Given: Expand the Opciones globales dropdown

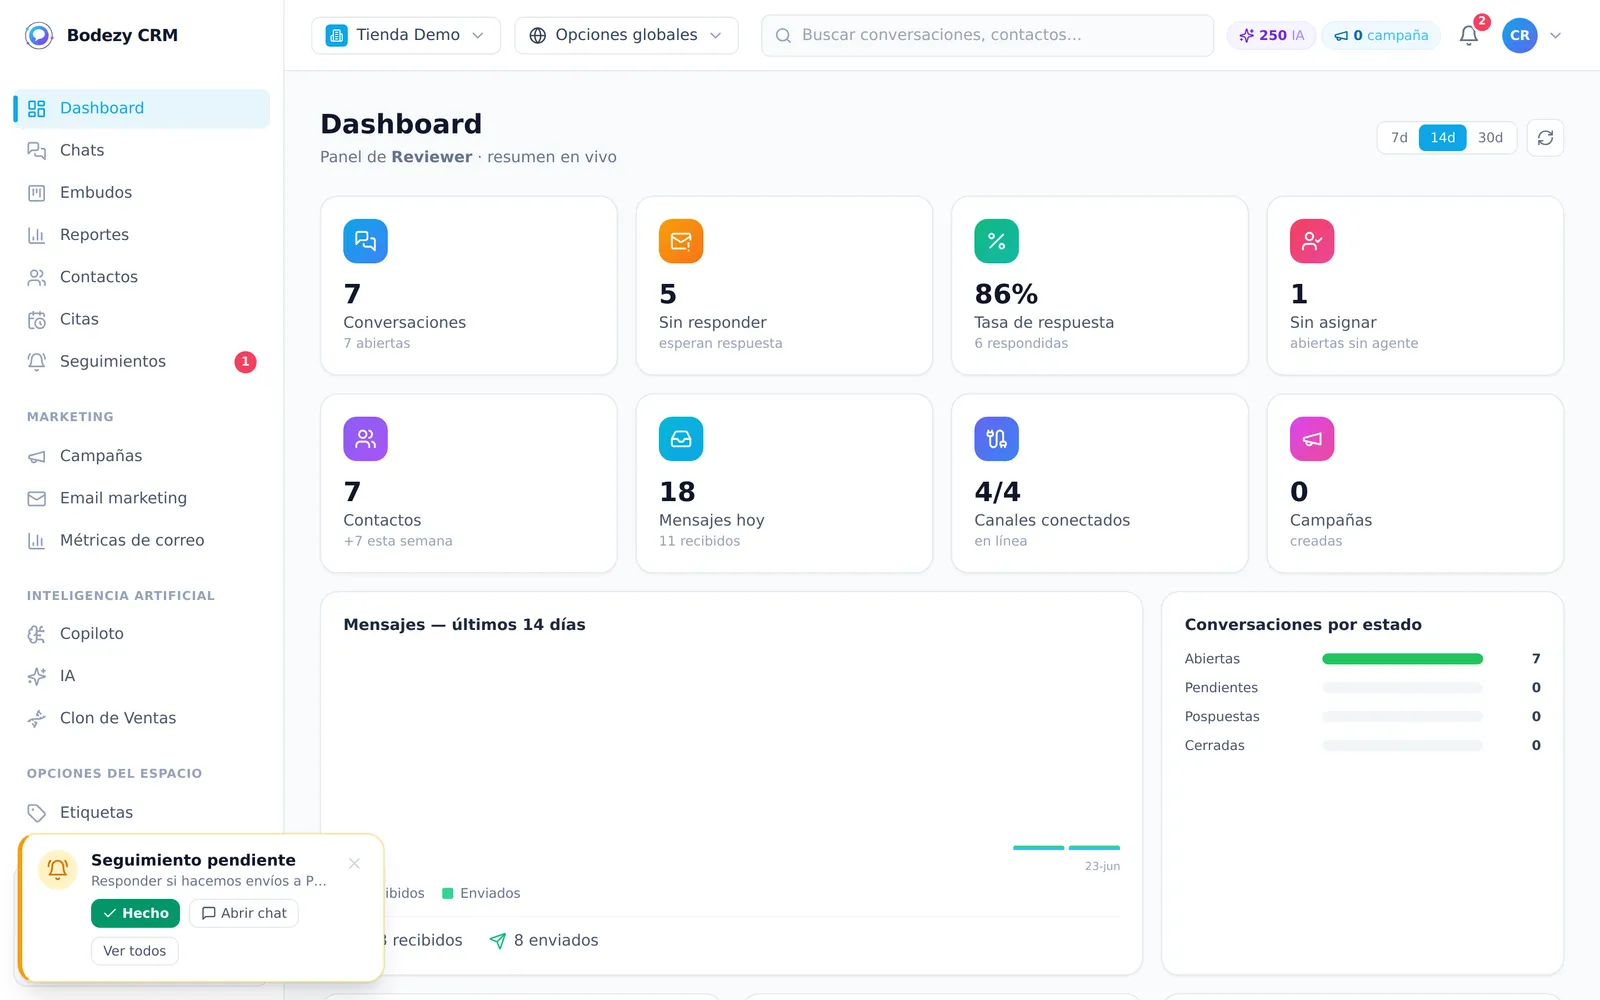Looking at the screenshot, I should tap(626, 35).
